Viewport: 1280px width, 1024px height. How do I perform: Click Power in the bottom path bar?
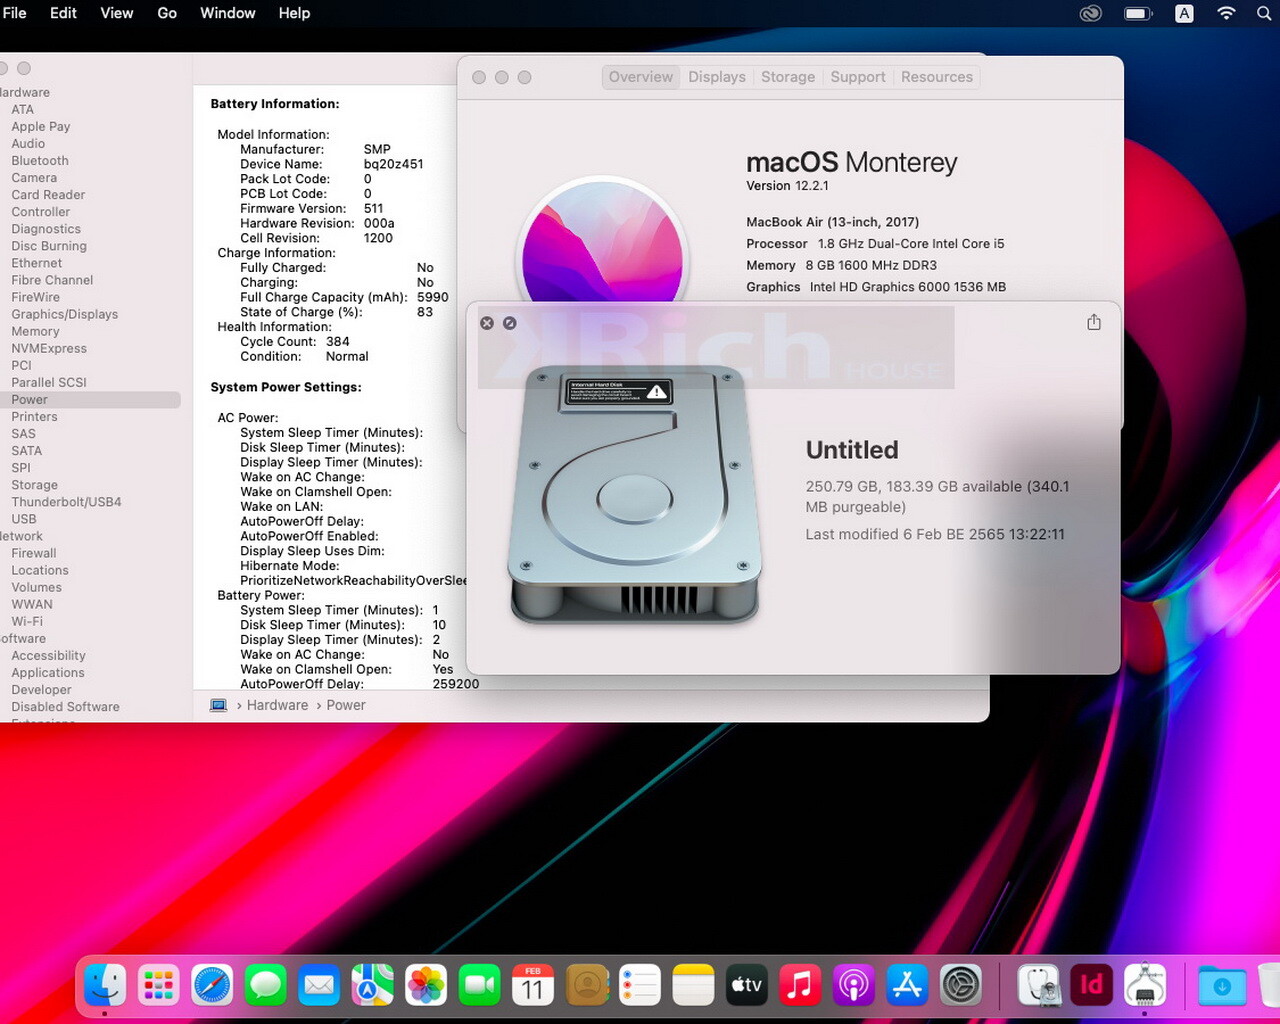pos(346,705)
